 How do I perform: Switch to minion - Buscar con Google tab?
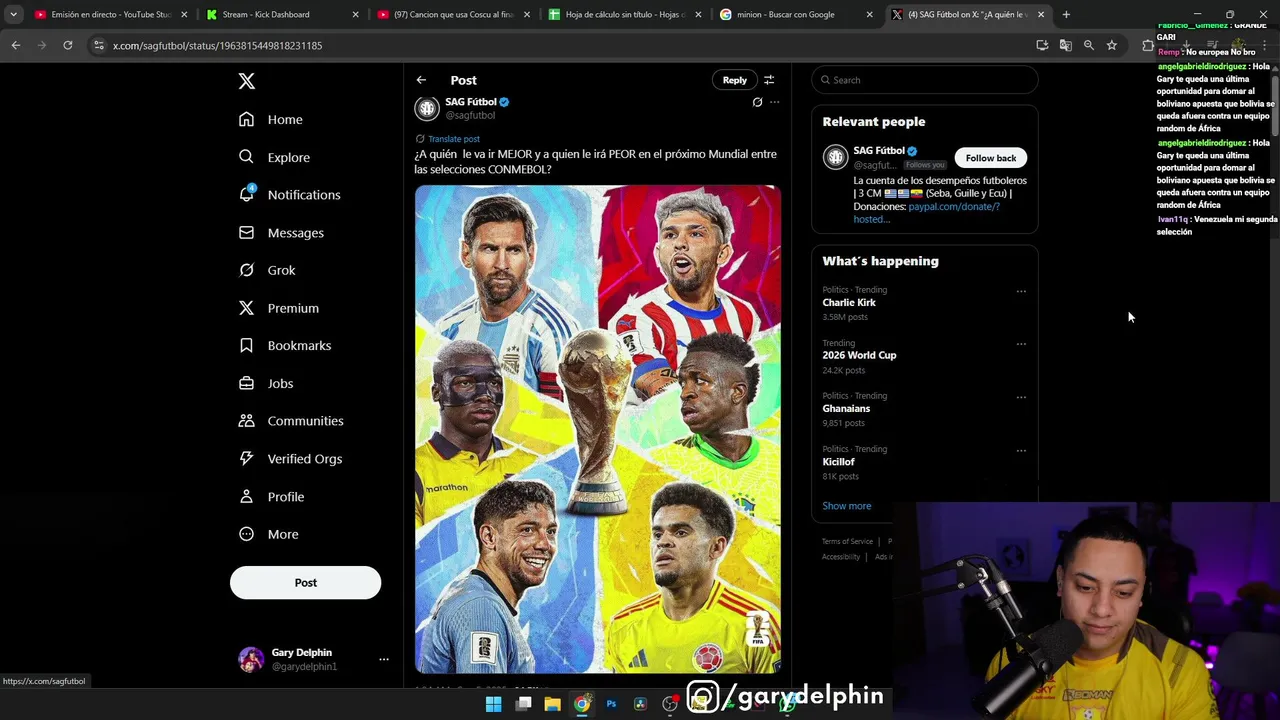[798, 15]
